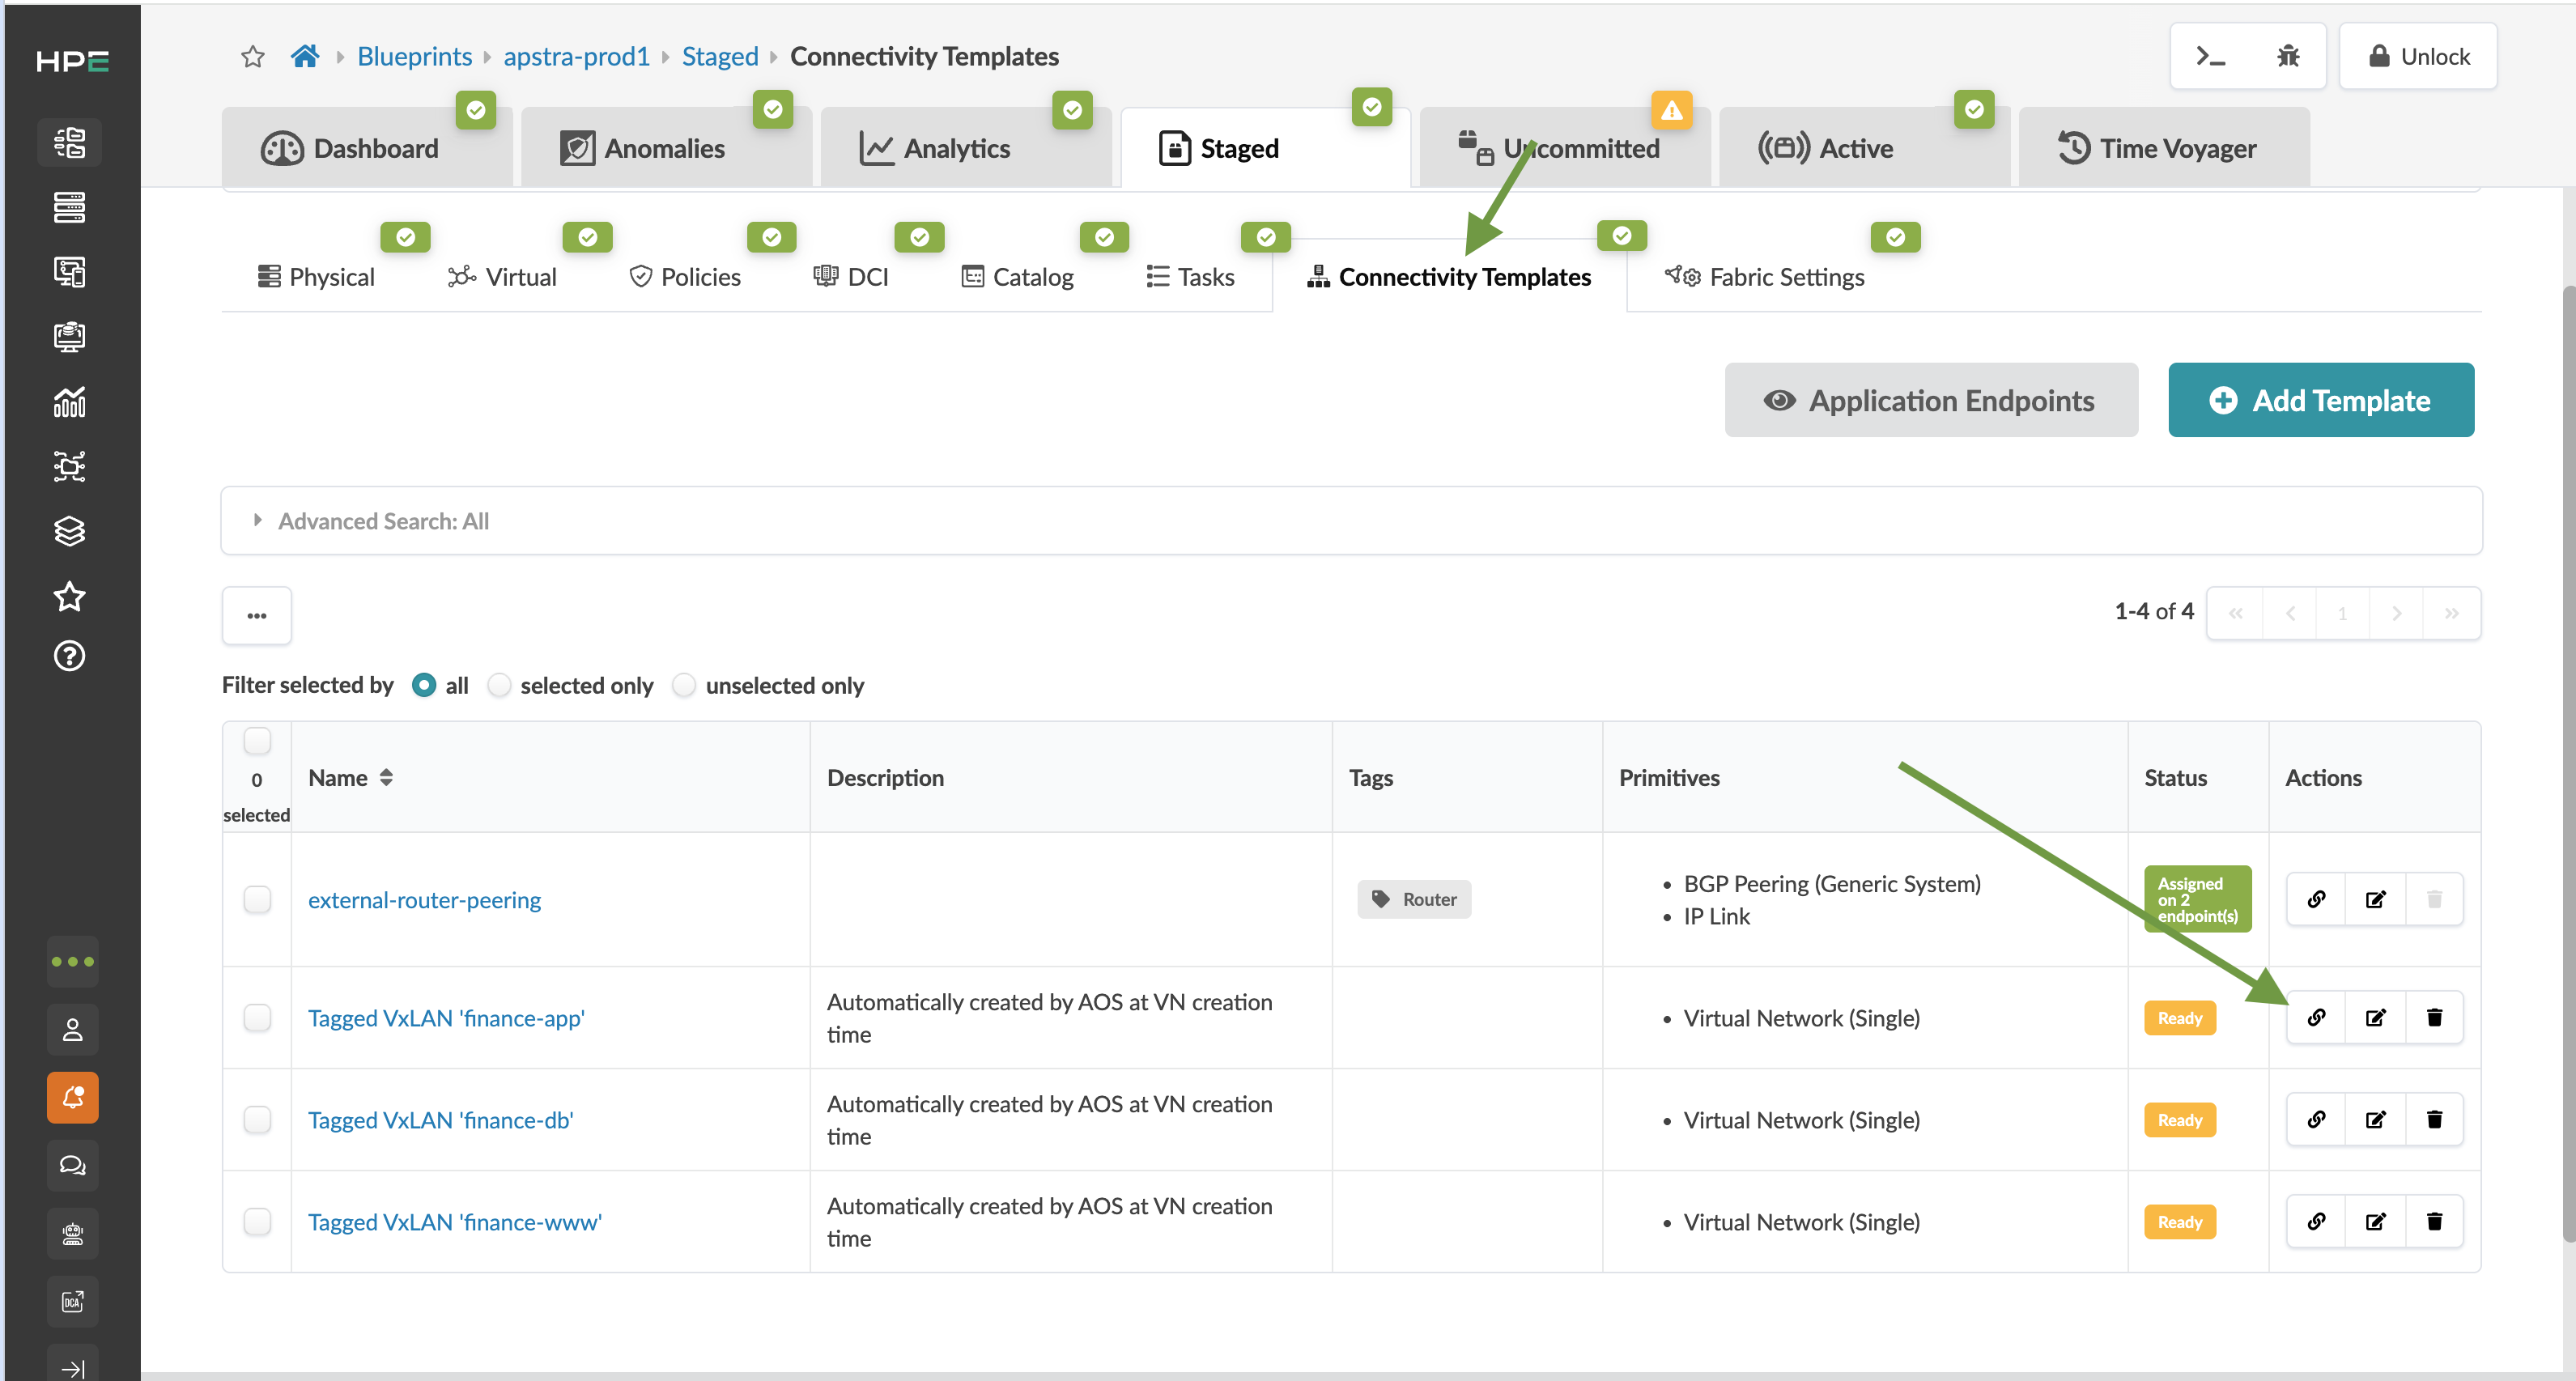Click the Add Template button
The width and height of the screenshot is (2576, 1381).
[x=2320, y=400]
